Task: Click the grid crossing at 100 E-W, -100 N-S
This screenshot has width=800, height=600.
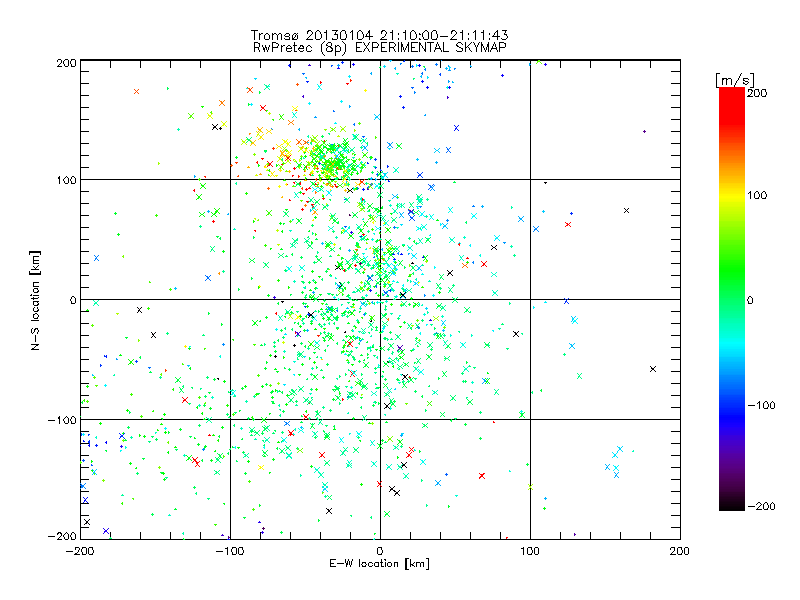Action: tap(530, 419)
